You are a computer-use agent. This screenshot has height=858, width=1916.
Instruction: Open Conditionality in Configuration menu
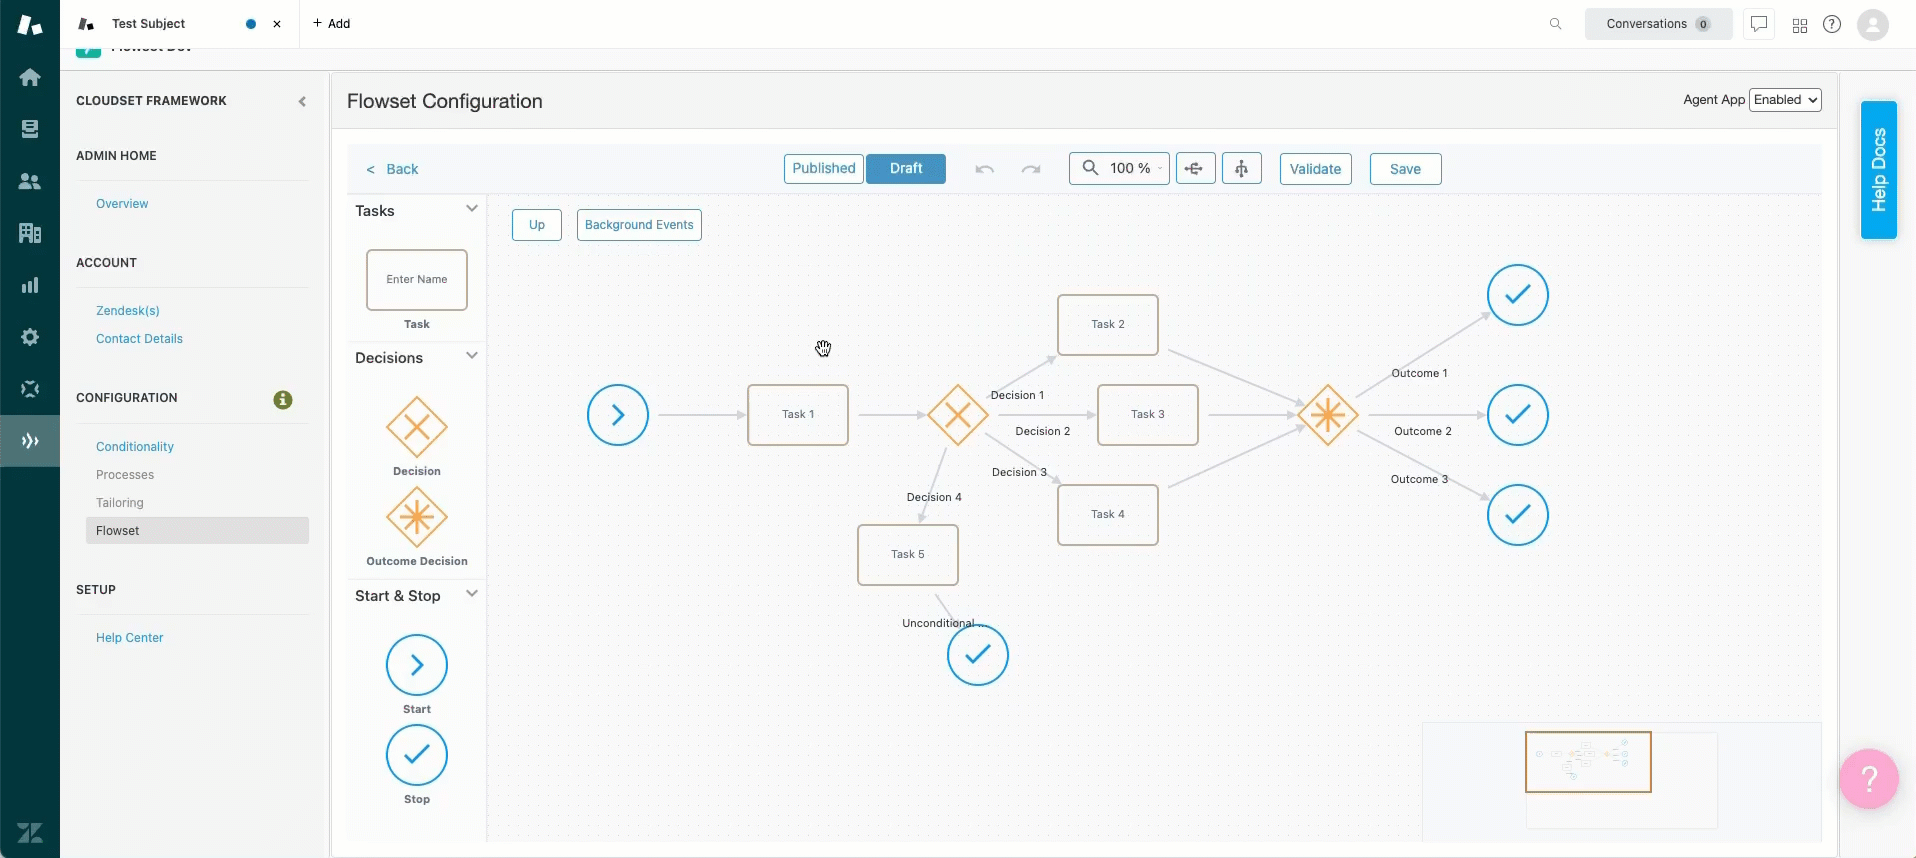tap(135, 447)
